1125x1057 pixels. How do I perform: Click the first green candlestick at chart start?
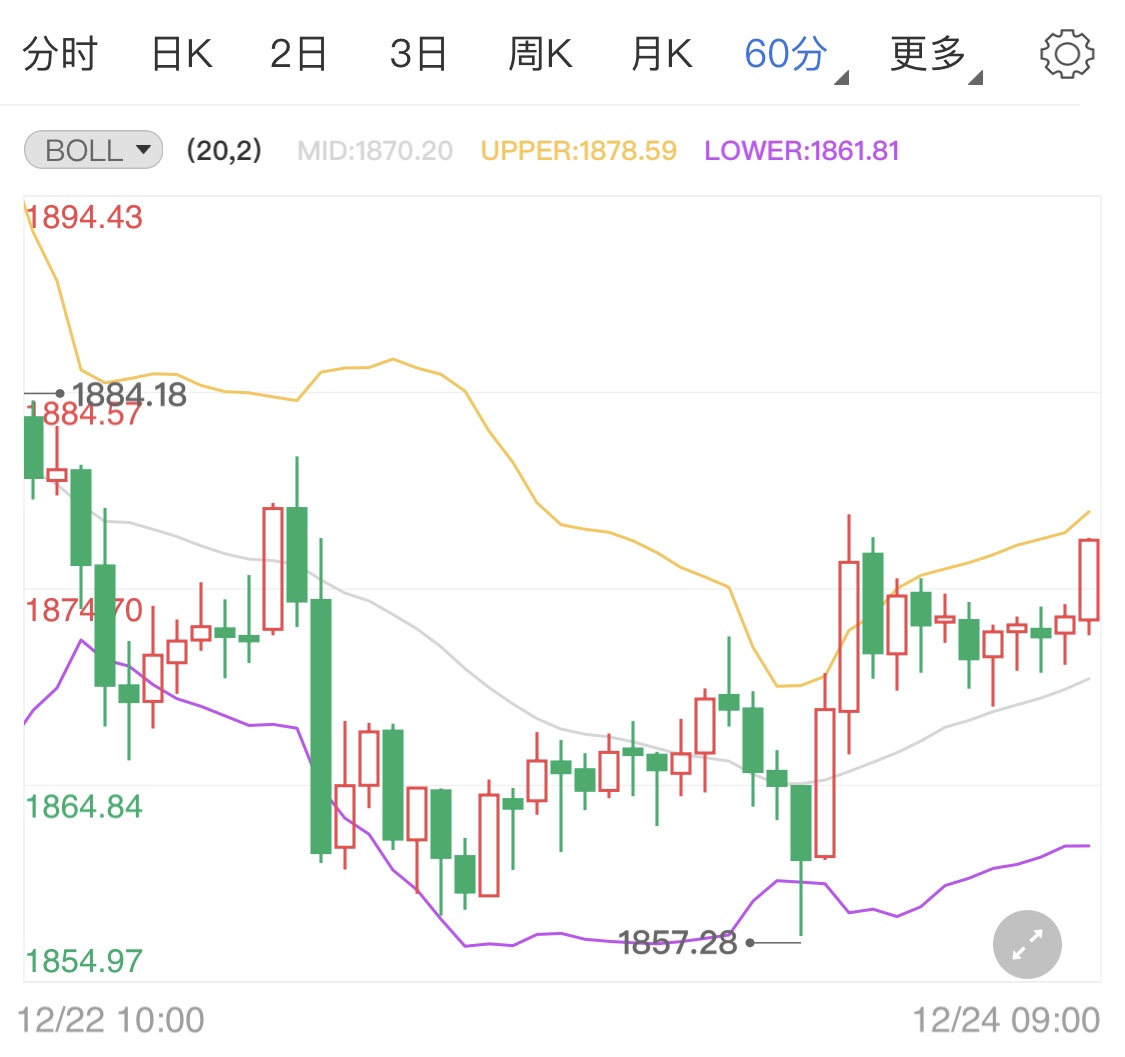(x=33, y=447)
